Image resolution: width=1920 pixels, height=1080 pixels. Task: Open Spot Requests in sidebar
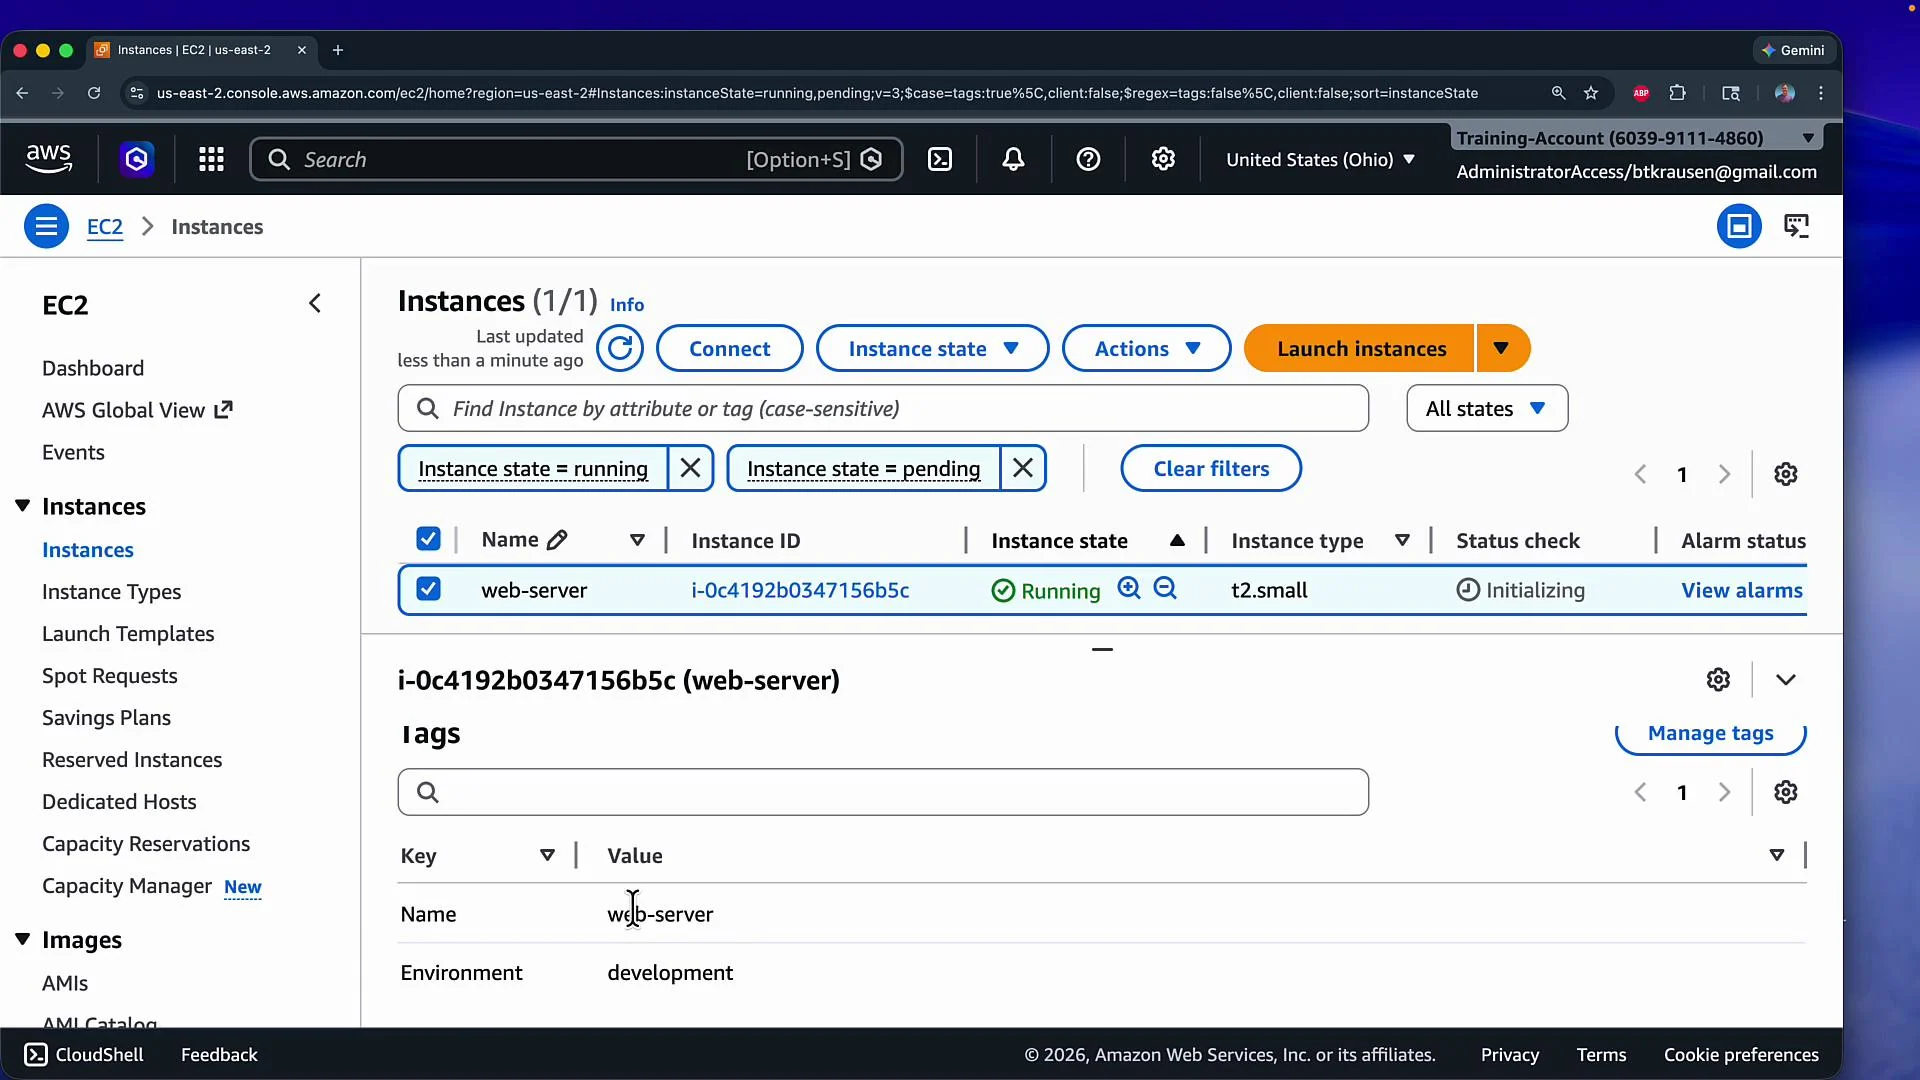(109, 676)
